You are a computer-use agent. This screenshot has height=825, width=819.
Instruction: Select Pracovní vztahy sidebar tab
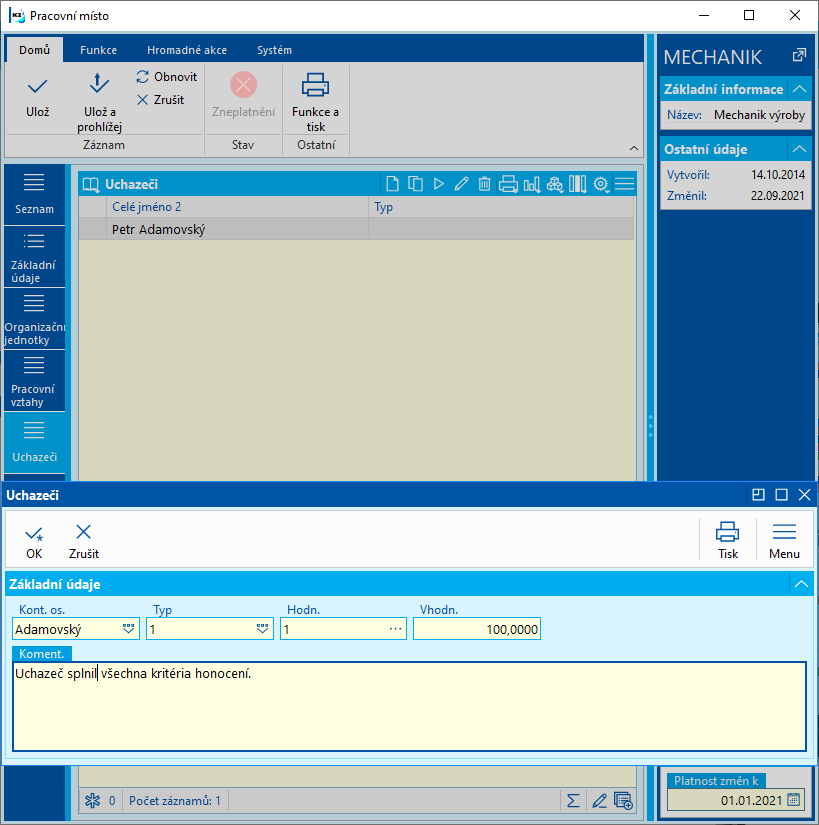point(34,381)
